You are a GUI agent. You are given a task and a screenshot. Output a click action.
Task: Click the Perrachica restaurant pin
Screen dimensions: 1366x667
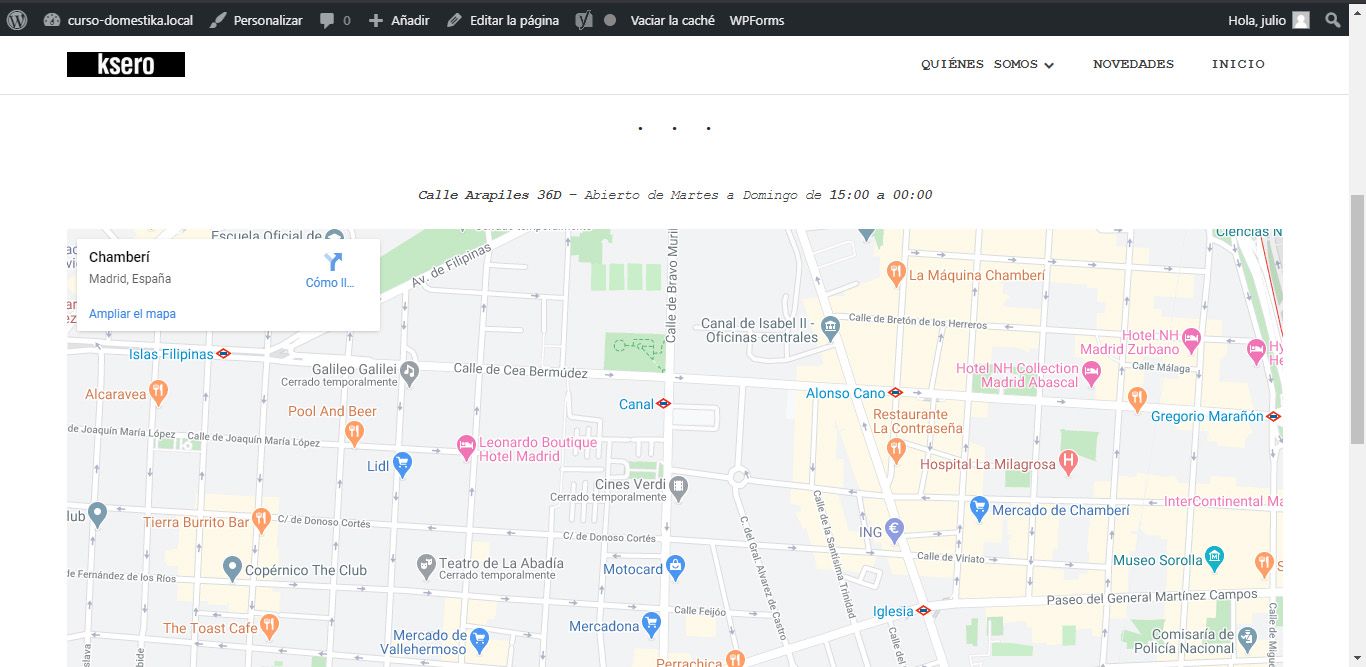point(736,659)
